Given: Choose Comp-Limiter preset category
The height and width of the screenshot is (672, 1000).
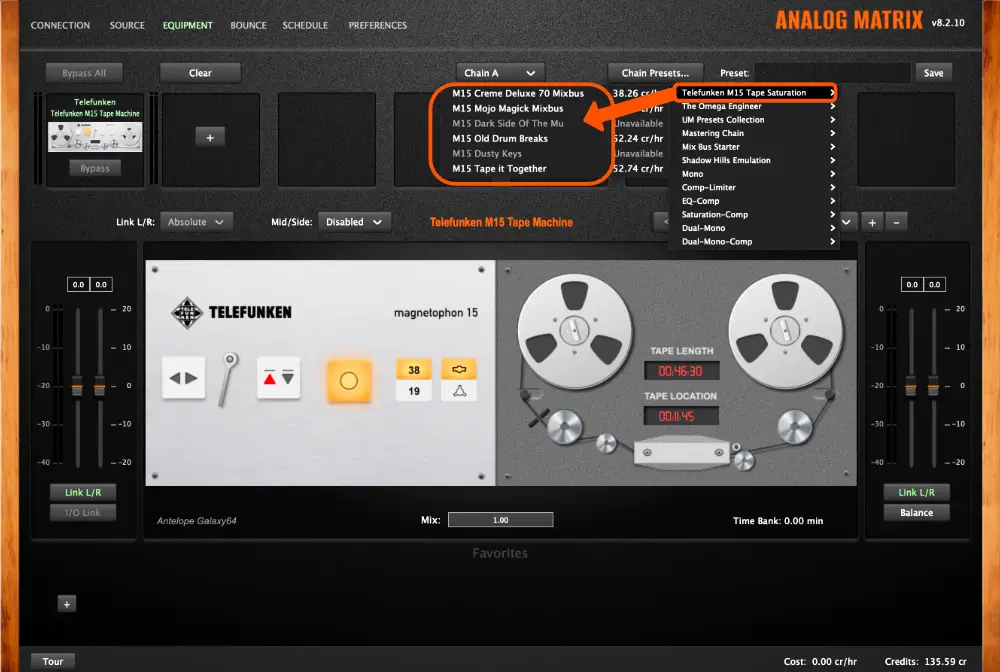Looking at the screenshot, I should coord(756,187).
